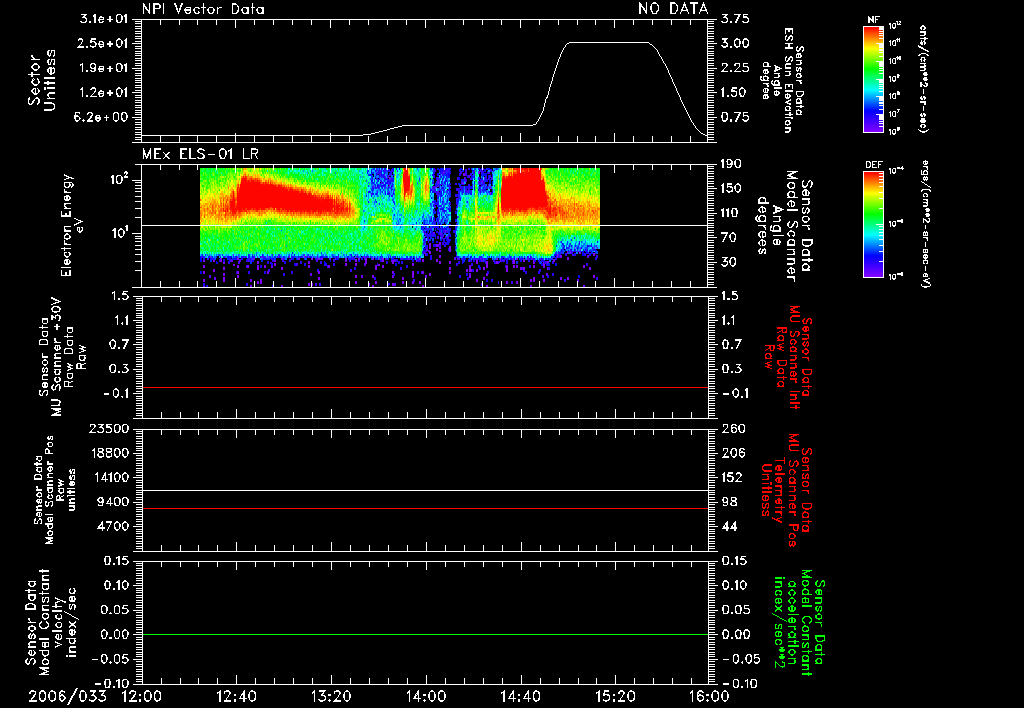Viewport: 1024px width, 708px height.
Task: Click the "23500" scanner position tick label
Action: click(108, 429)
